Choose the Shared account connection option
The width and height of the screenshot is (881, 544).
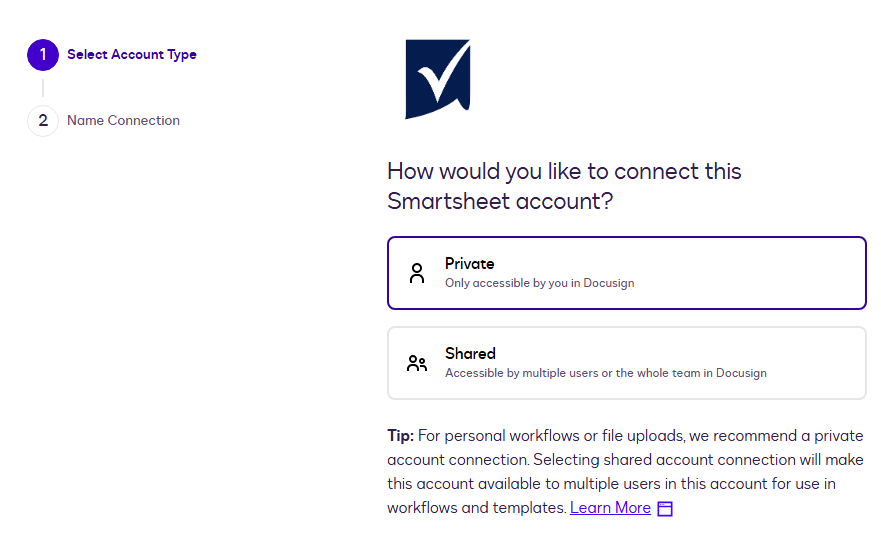click(626, 363)
